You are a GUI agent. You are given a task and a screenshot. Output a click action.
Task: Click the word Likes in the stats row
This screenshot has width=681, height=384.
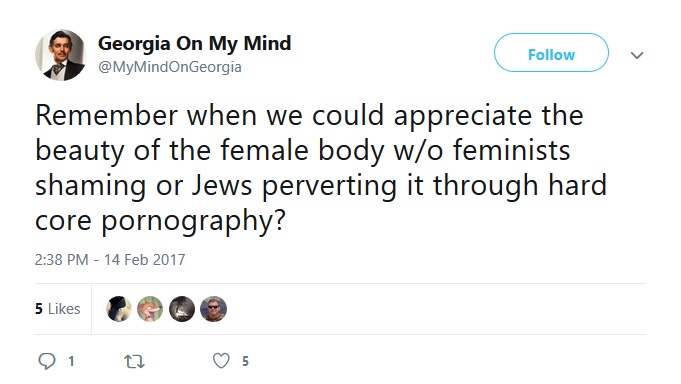coord(64,309)
